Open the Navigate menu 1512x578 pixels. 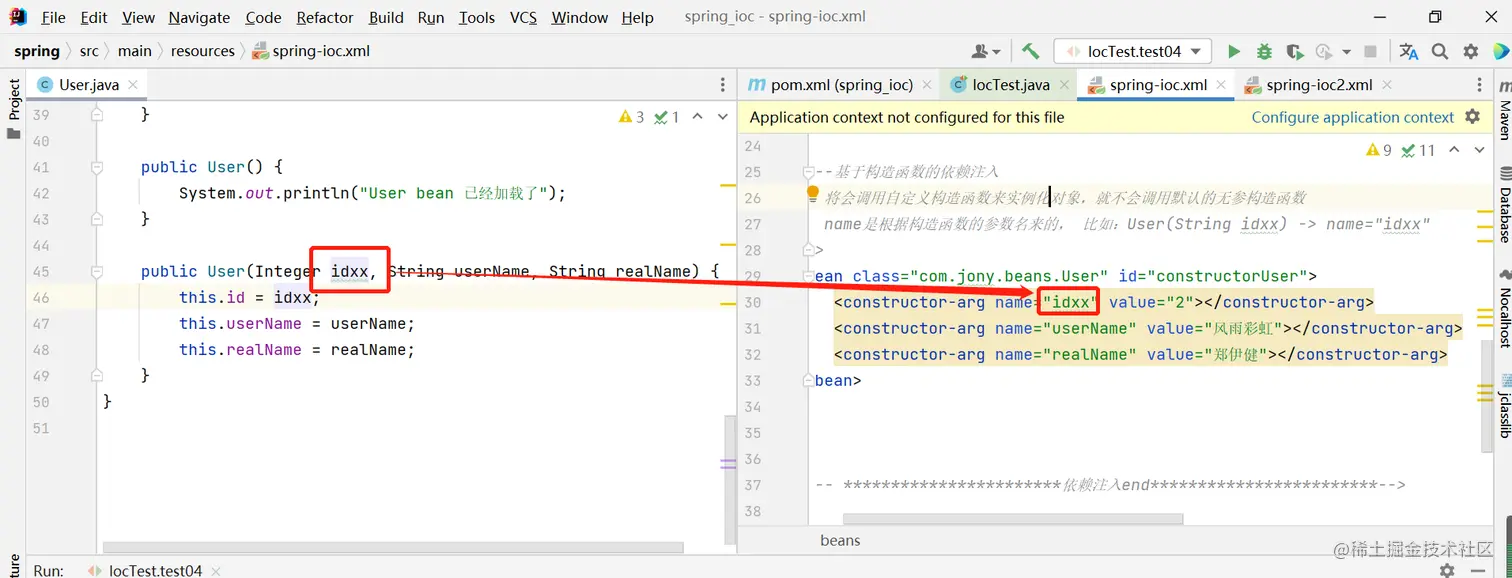point(199,17)
